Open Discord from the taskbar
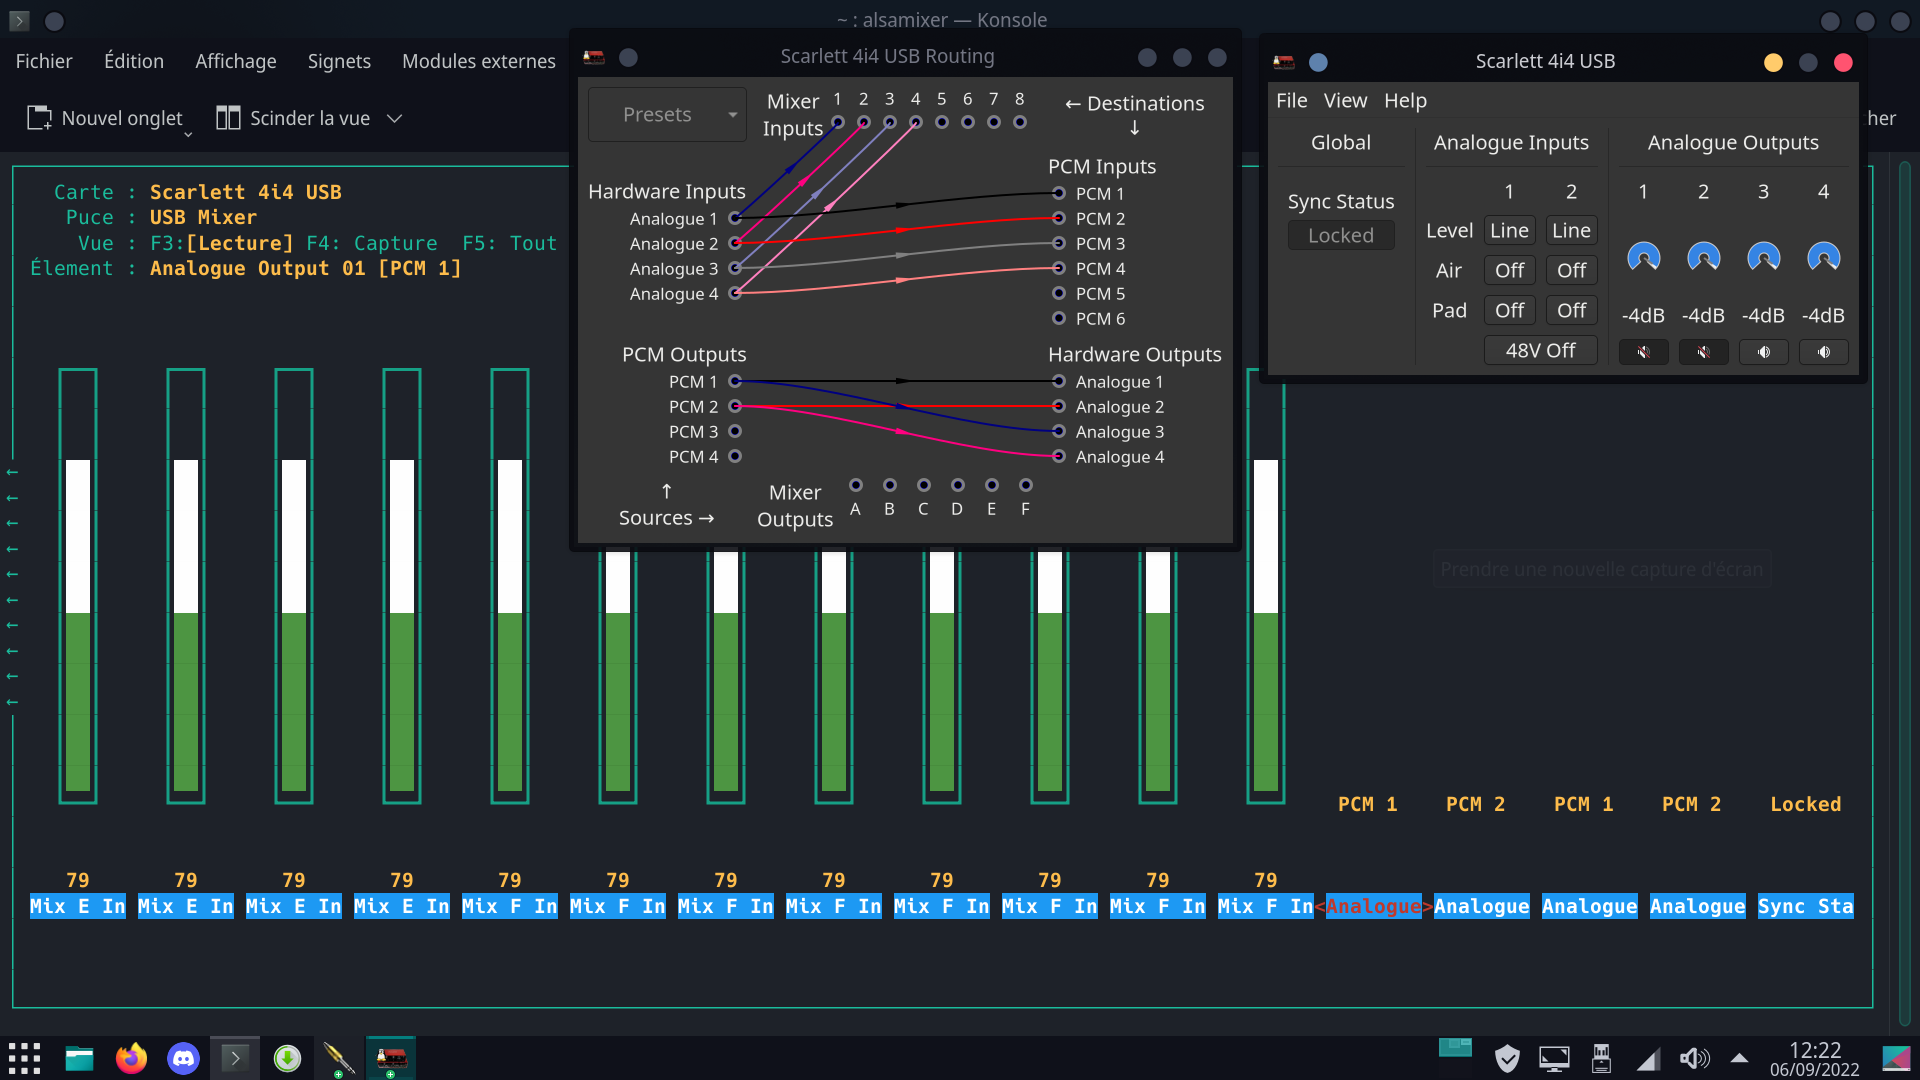 pos(183,1058)
